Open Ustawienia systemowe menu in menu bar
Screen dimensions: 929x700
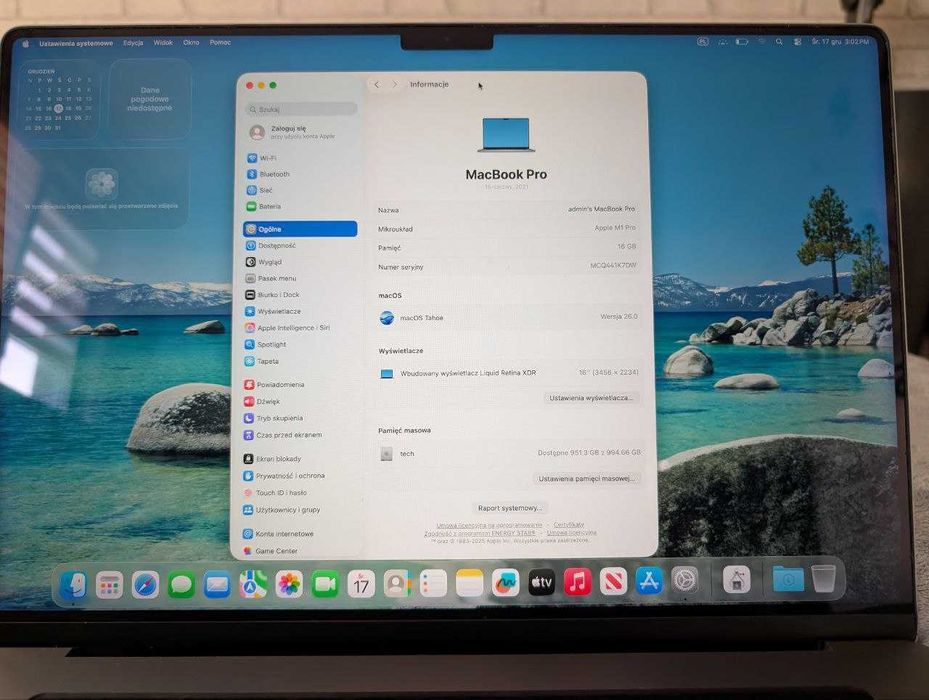click(x=76, y=43)
